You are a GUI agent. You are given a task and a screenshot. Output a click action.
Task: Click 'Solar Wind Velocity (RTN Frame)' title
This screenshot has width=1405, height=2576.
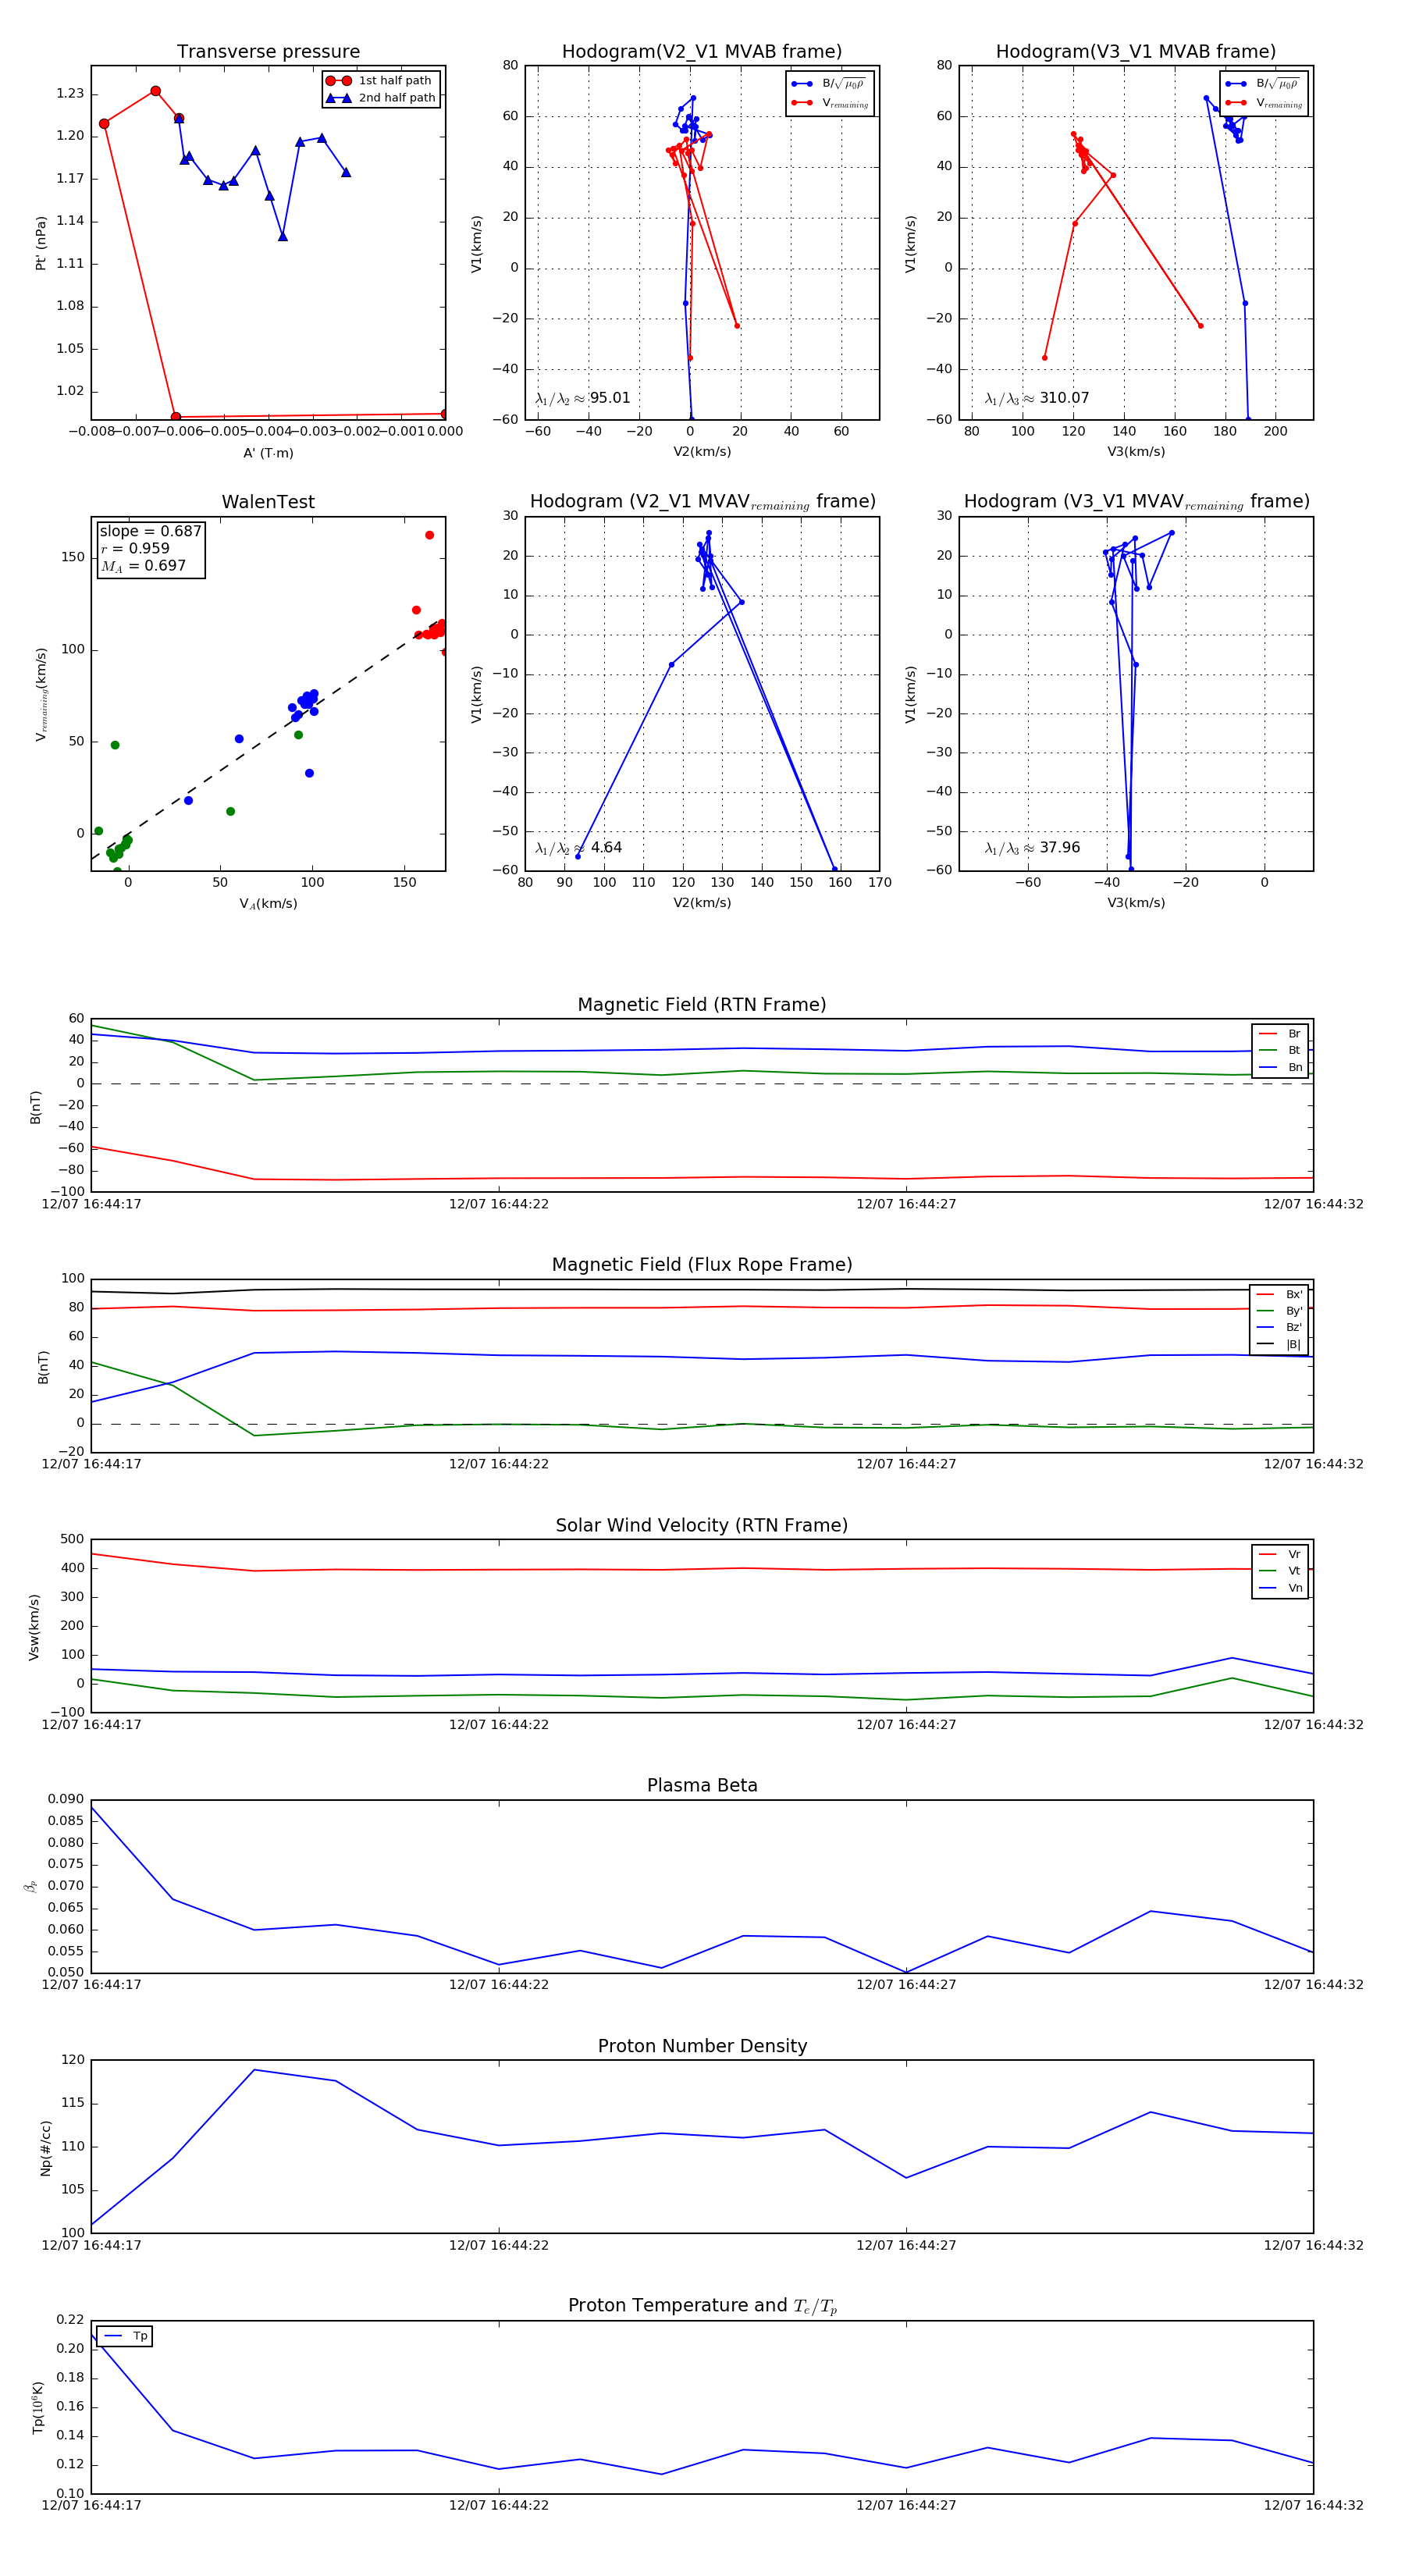(x=702, y=1524)
